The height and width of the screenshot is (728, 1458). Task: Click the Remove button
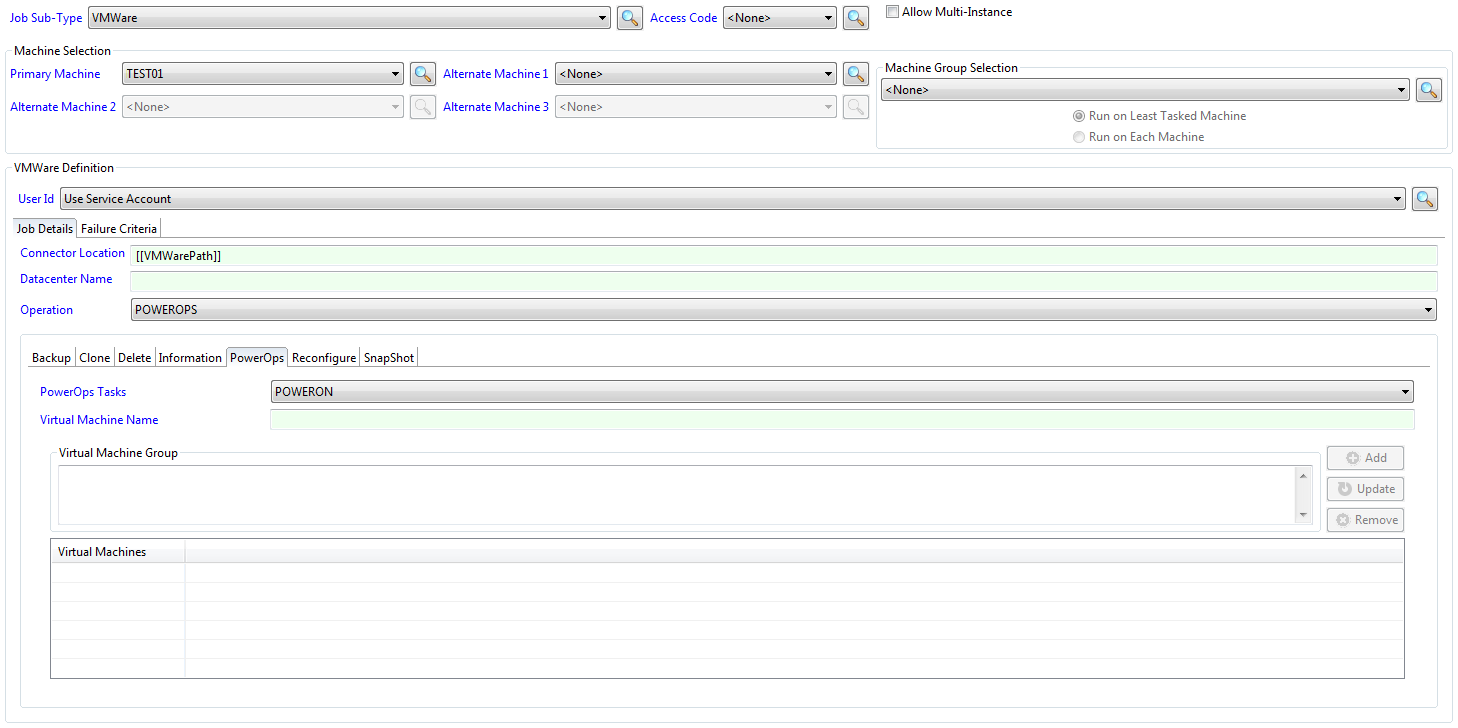(1365, 520)
